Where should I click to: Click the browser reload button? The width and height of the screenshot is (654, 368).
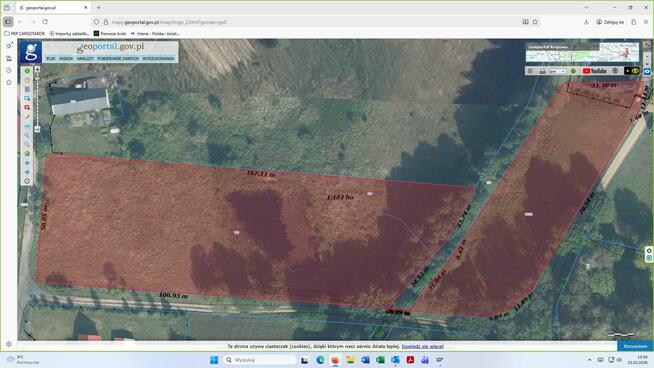tap(45, 22)
